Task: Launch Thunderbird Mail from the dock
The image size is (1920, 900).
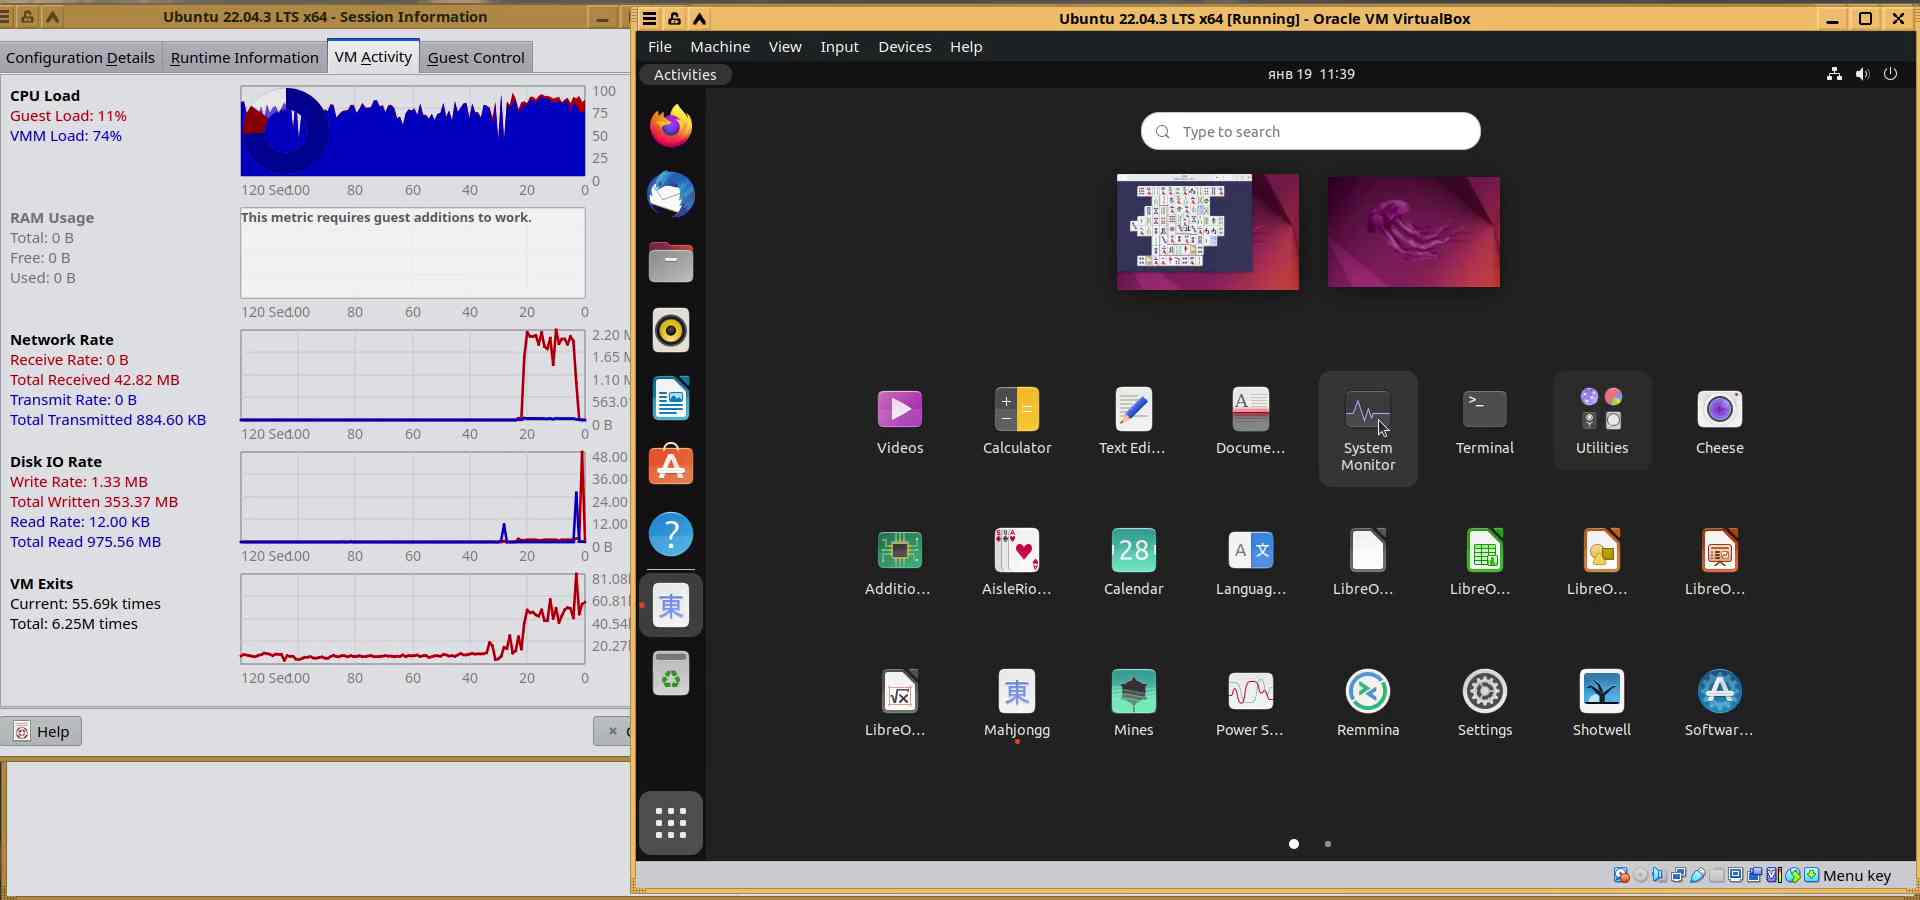Action: tap(671, 195)
